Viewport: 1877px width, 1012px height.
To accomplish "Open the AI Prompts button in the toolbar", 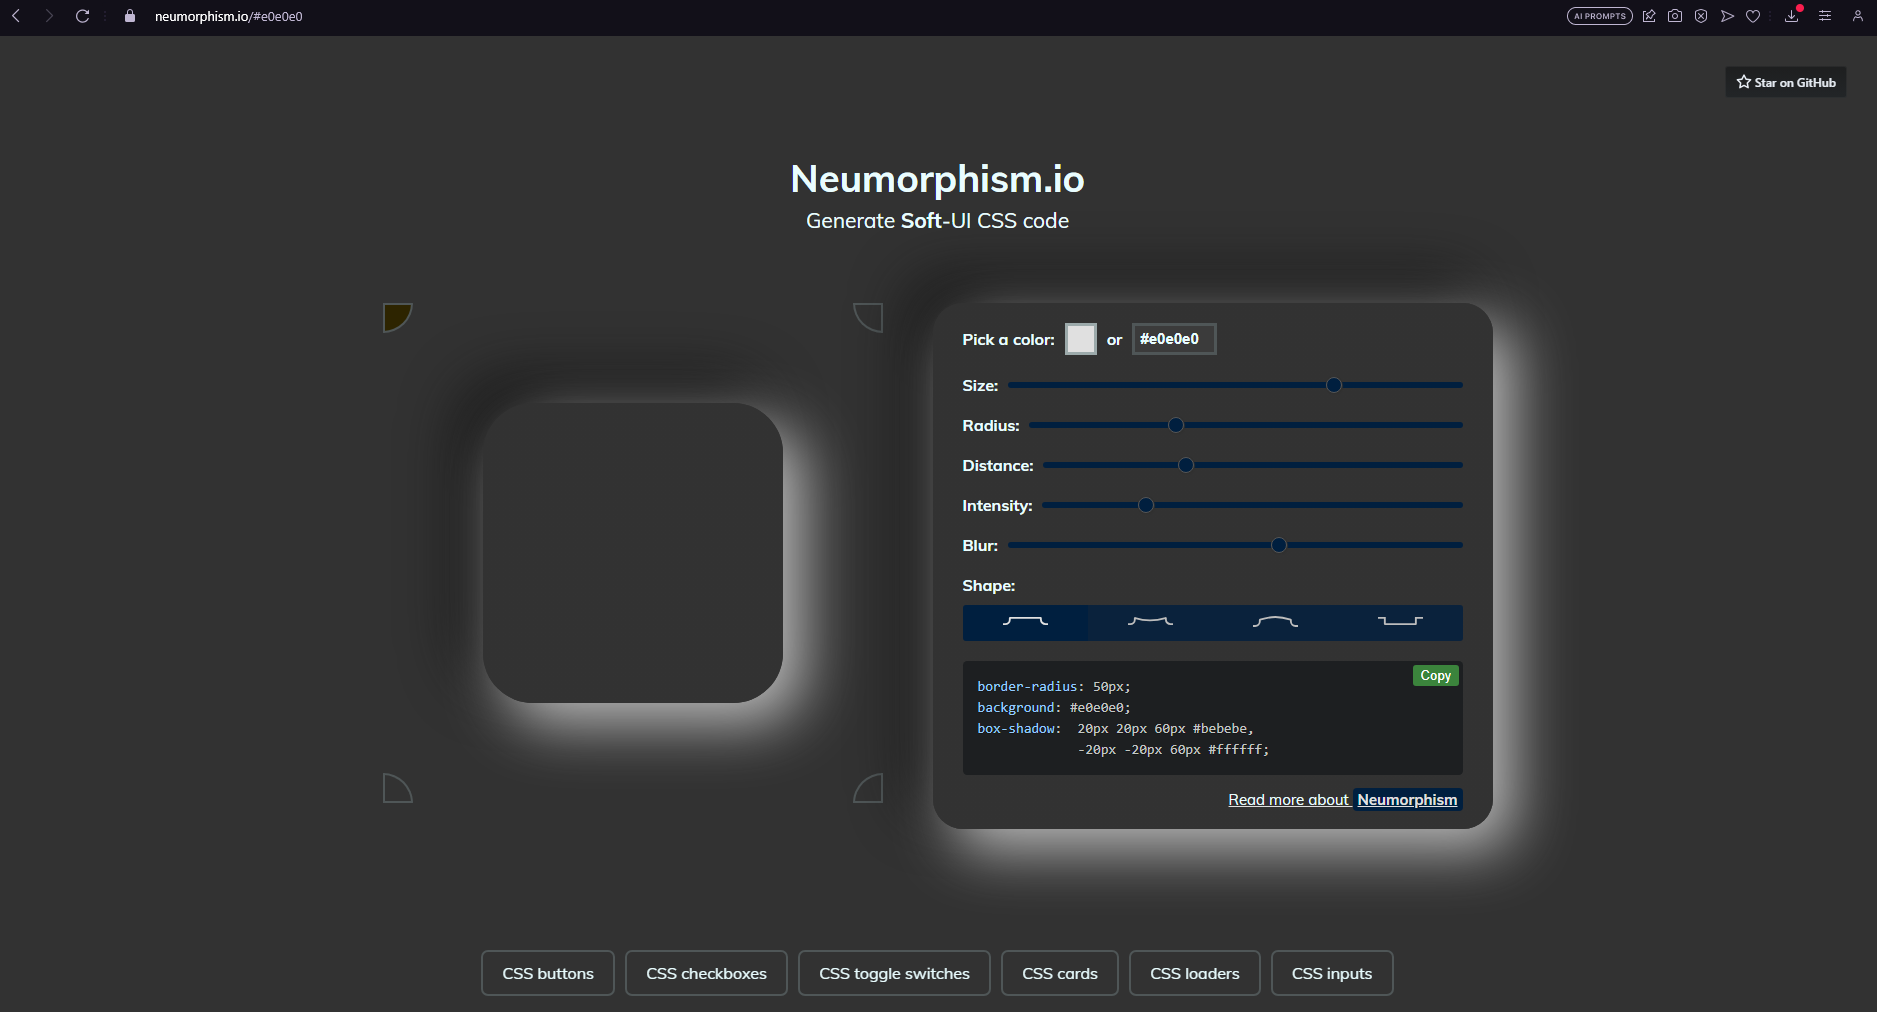I will coord(1600,16).
